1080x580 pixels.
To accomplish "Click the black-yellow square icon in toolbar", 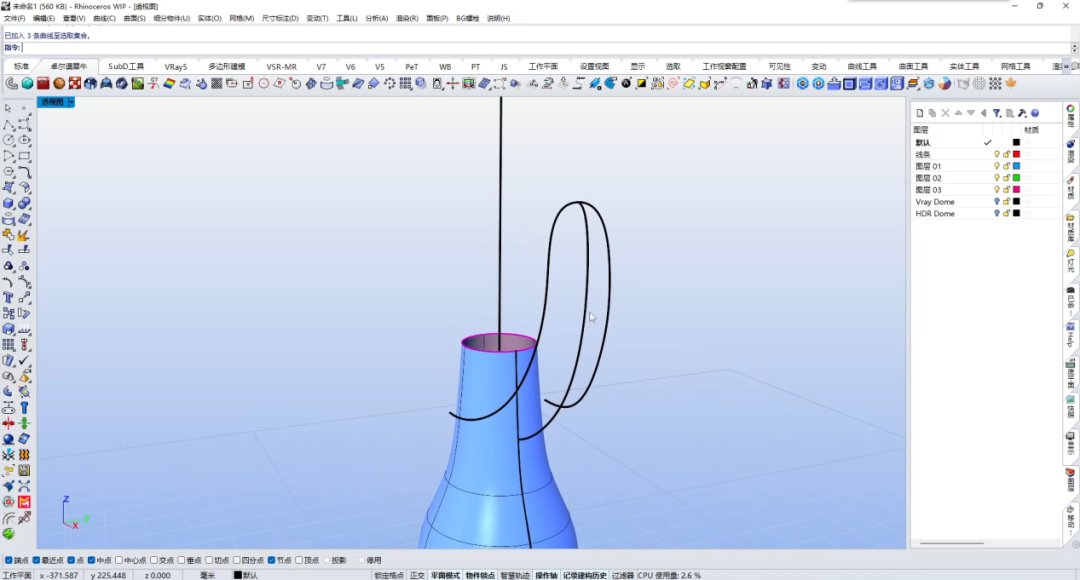I will [641, 83].
